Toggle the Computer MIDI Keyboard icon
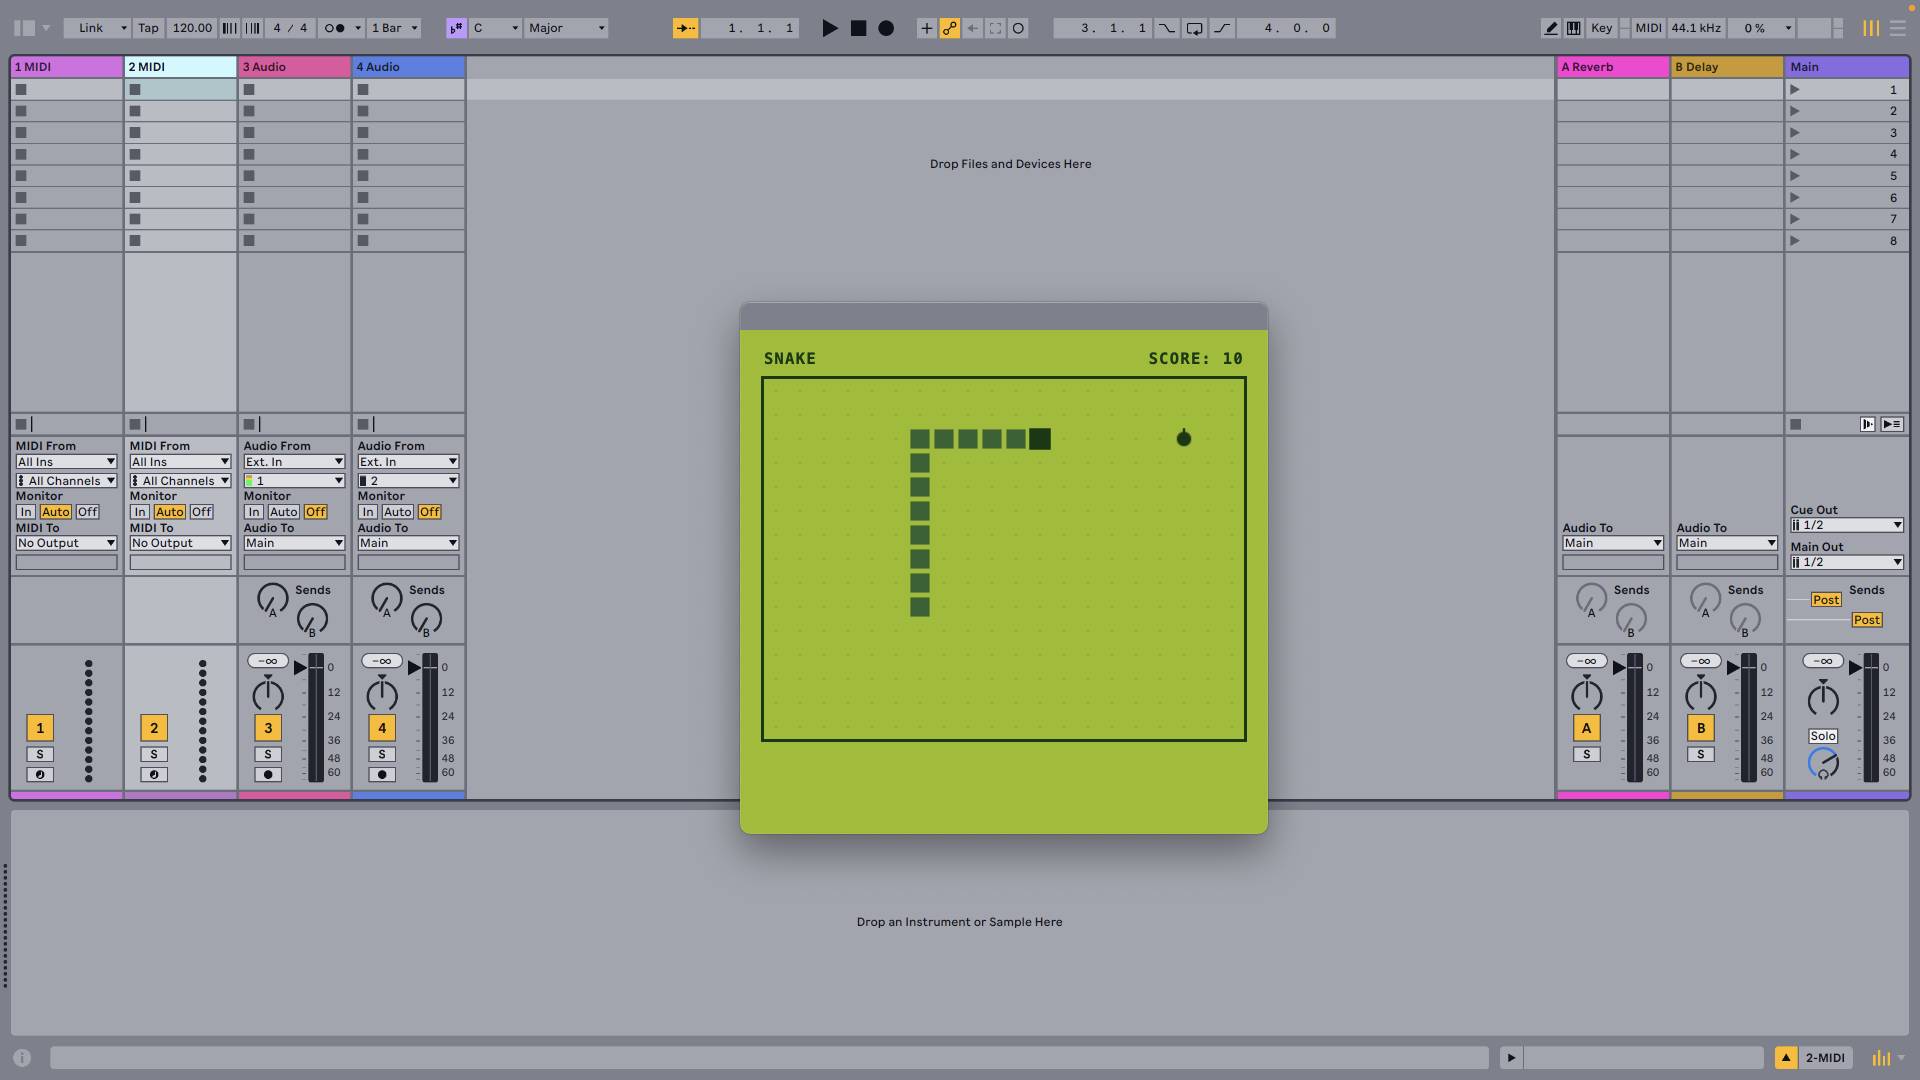This screenshot has width=1920, height=1080. pyautogui.click(x=1573, y=28)
